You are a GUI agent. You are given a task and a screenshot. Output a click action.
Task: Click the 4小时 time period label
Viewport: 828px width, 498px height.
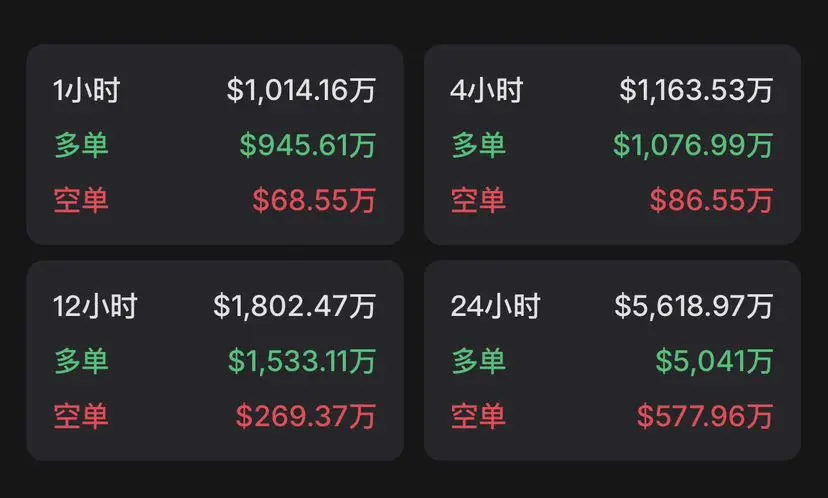click(x=487, y=90)
